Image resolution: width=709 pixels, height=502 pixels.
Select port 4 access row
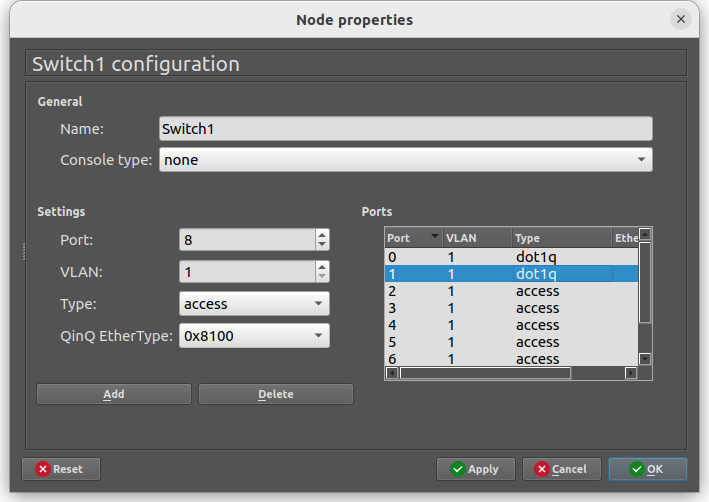tap(511, 325)
